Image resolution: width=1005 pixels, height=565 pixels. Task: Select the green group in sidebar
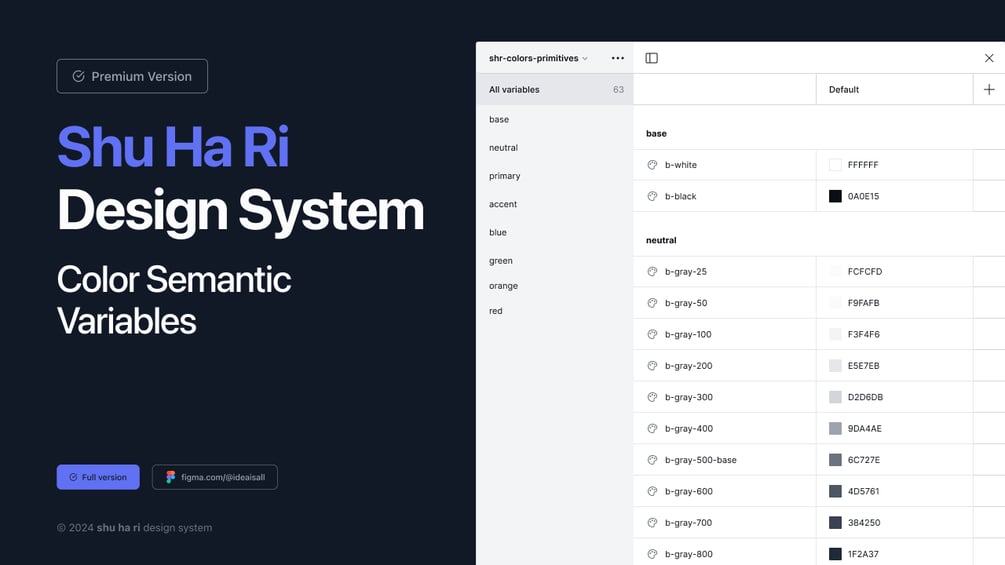pos(501,261)
